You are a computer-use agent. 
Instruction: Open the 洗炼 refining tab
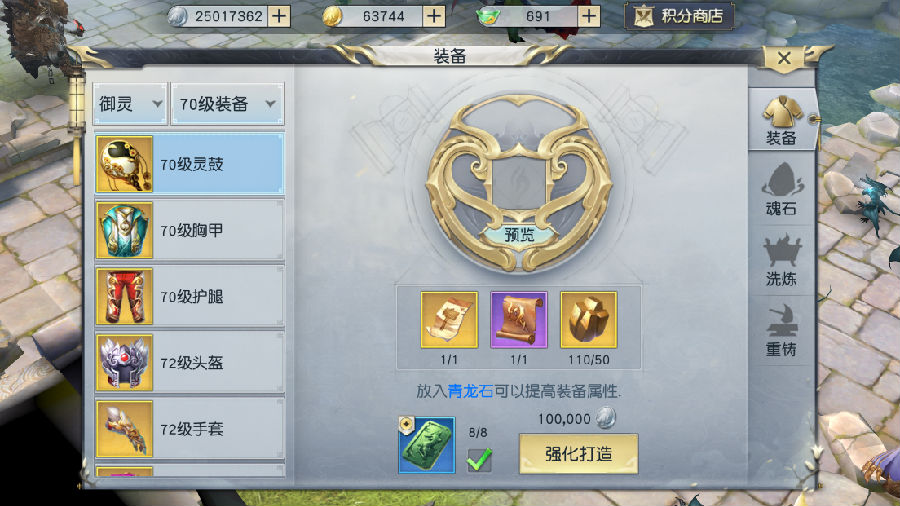point(781,260)
